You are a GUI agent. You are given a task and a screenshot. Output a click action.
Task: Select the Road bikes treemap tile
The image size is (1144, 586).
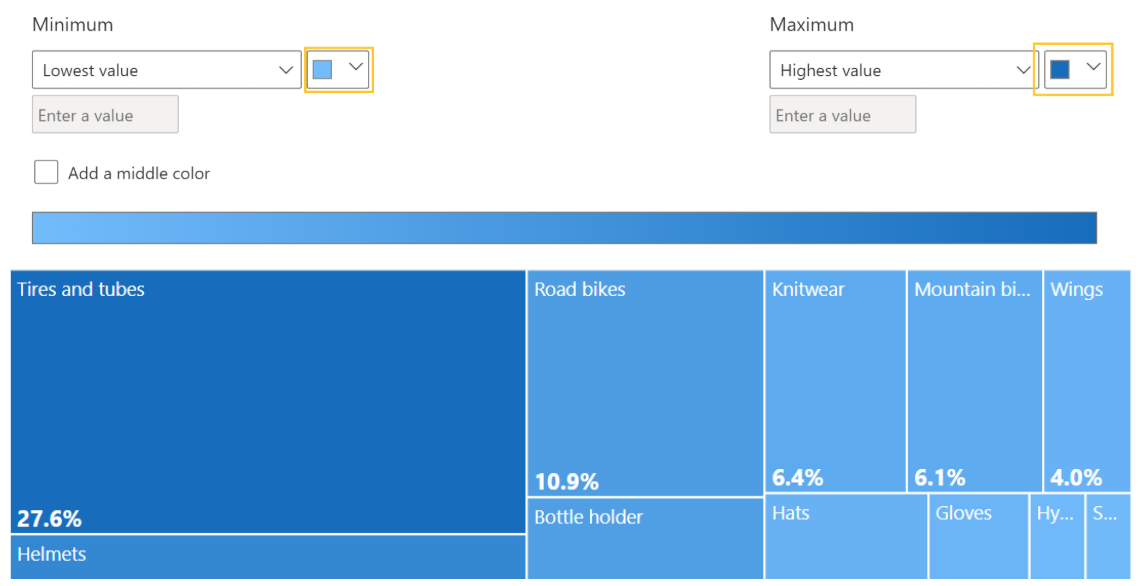pyautogui.click(x=645, y=380)
